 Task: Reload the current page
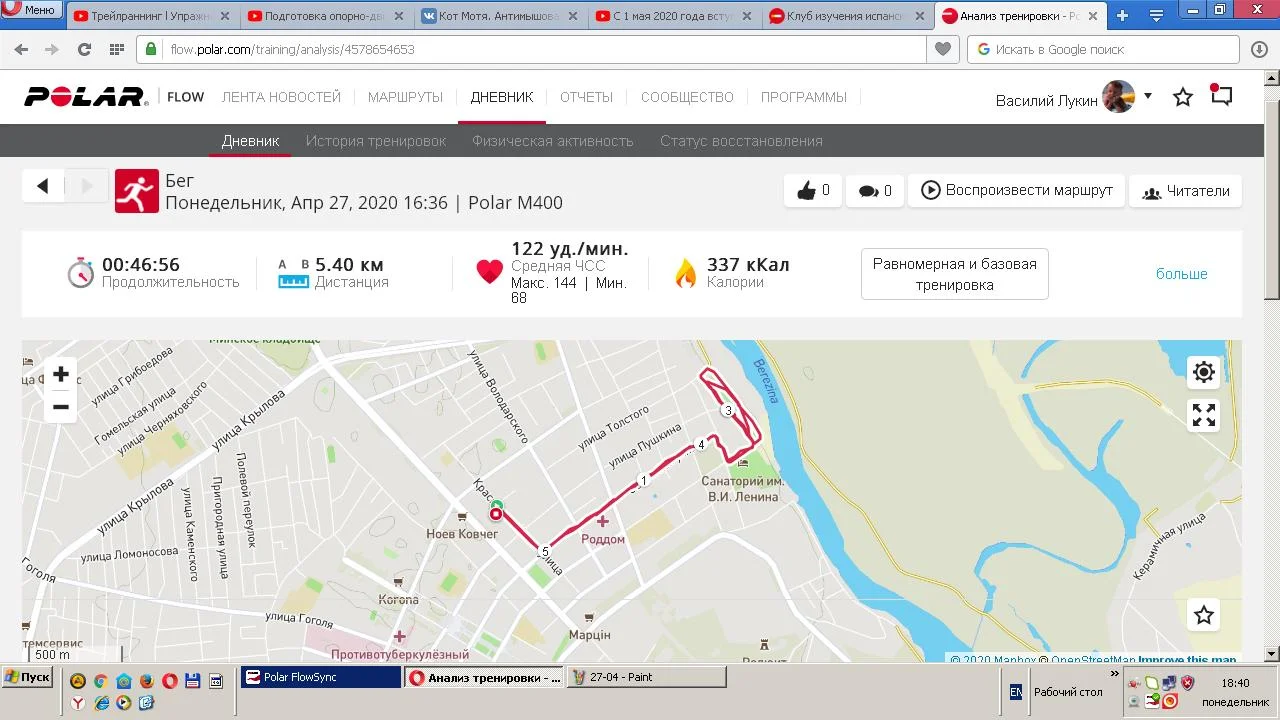(x=84, y=49)
